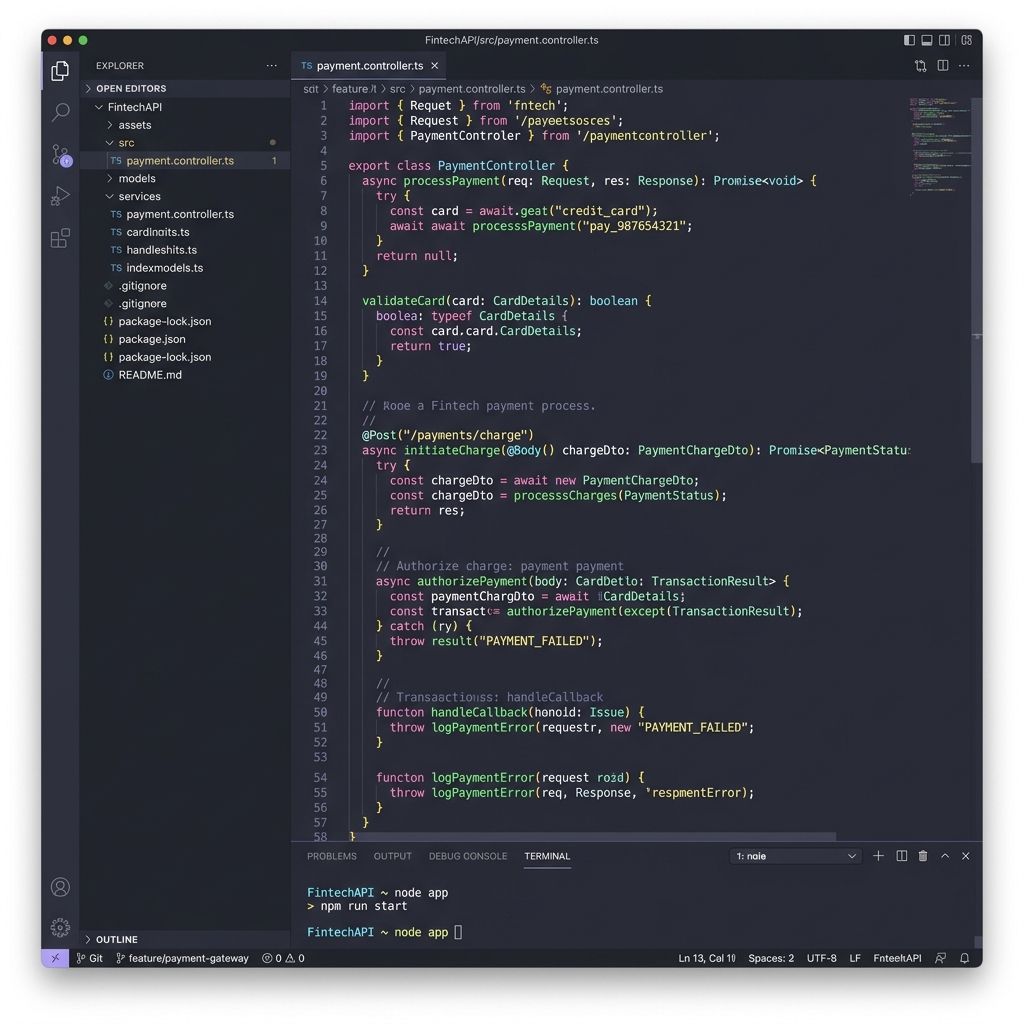
Task: Change indentation via Spaces: 2 in status bar
Action: pyautogui.click(x=771, y=958)
